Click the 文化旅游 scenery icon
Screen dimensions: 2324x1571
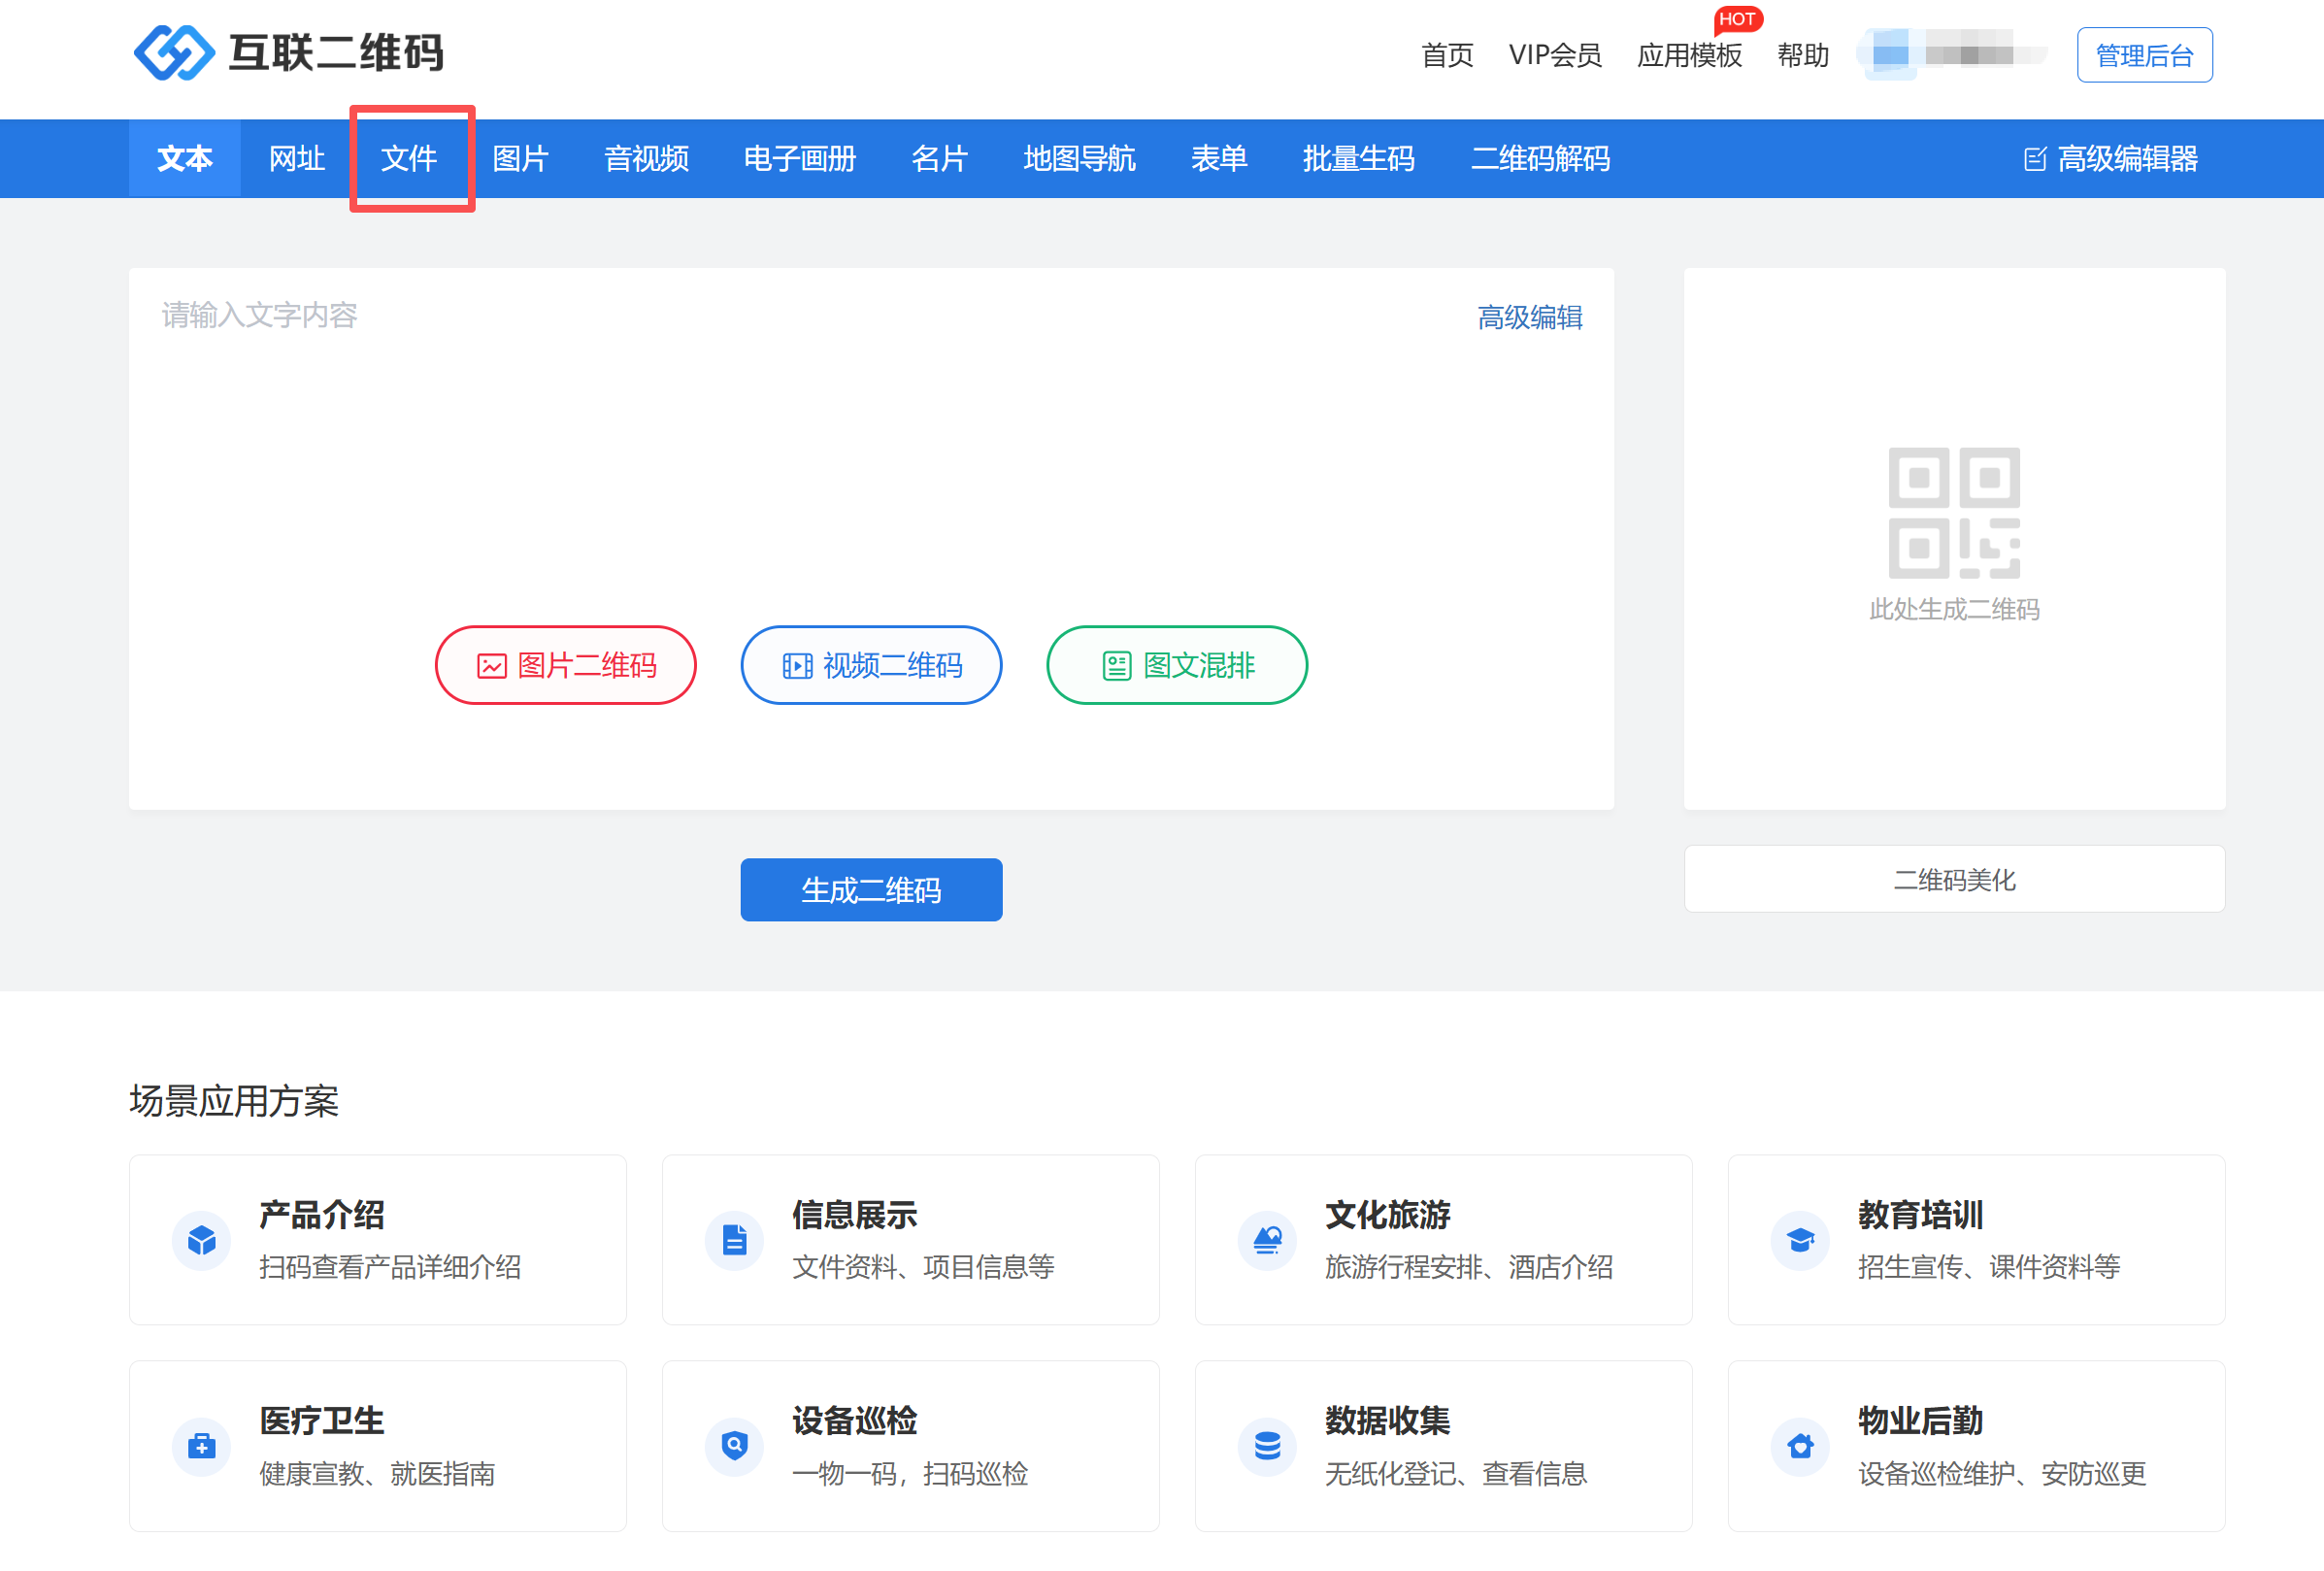pyautogui.click(x=1267, y=1240)
